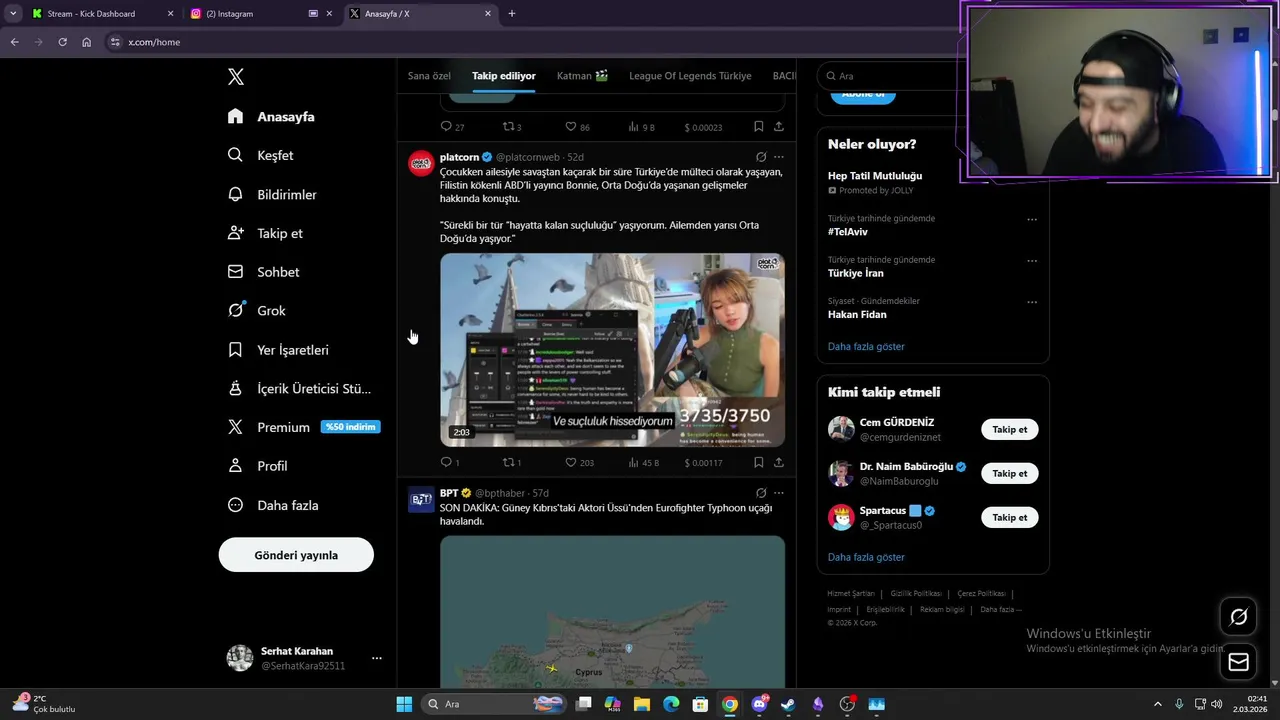The width and height of the screenshot is (1280, 720).
Task: Switch to Sana özel tab
Action: click(429, 76)
